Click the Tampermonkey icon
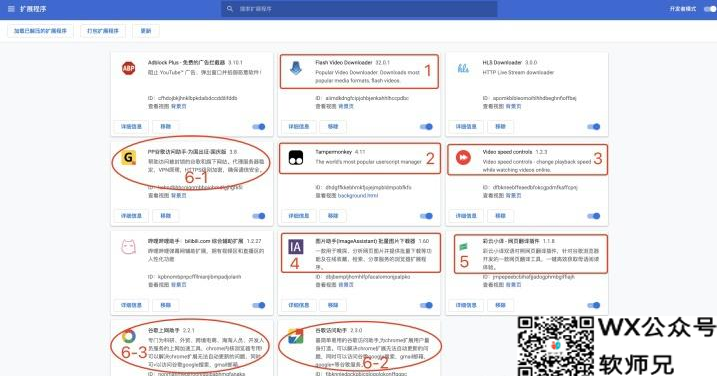This screenshot has height=376, width=717. pos(296,158)
